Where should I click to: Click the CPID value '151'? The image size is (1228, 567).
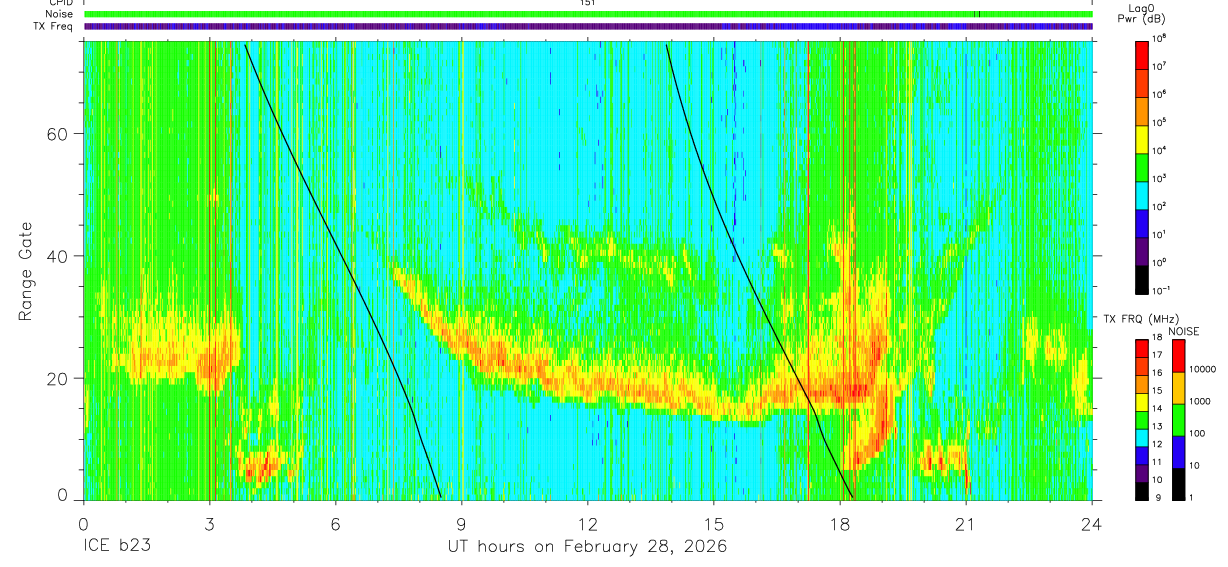[587, 3]
